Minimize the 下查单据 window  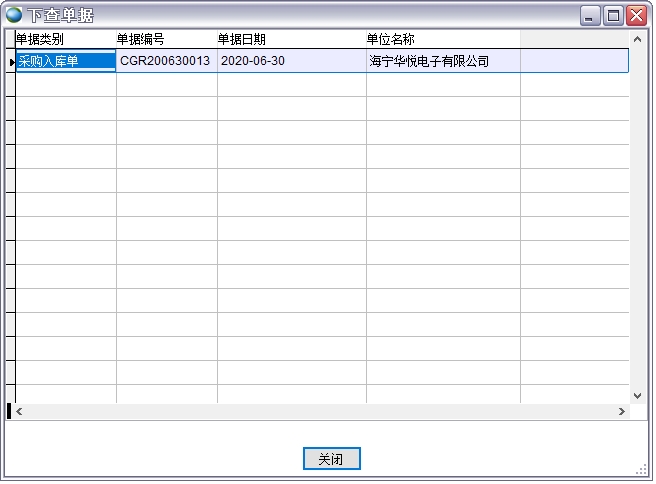(x=591, y=15)
